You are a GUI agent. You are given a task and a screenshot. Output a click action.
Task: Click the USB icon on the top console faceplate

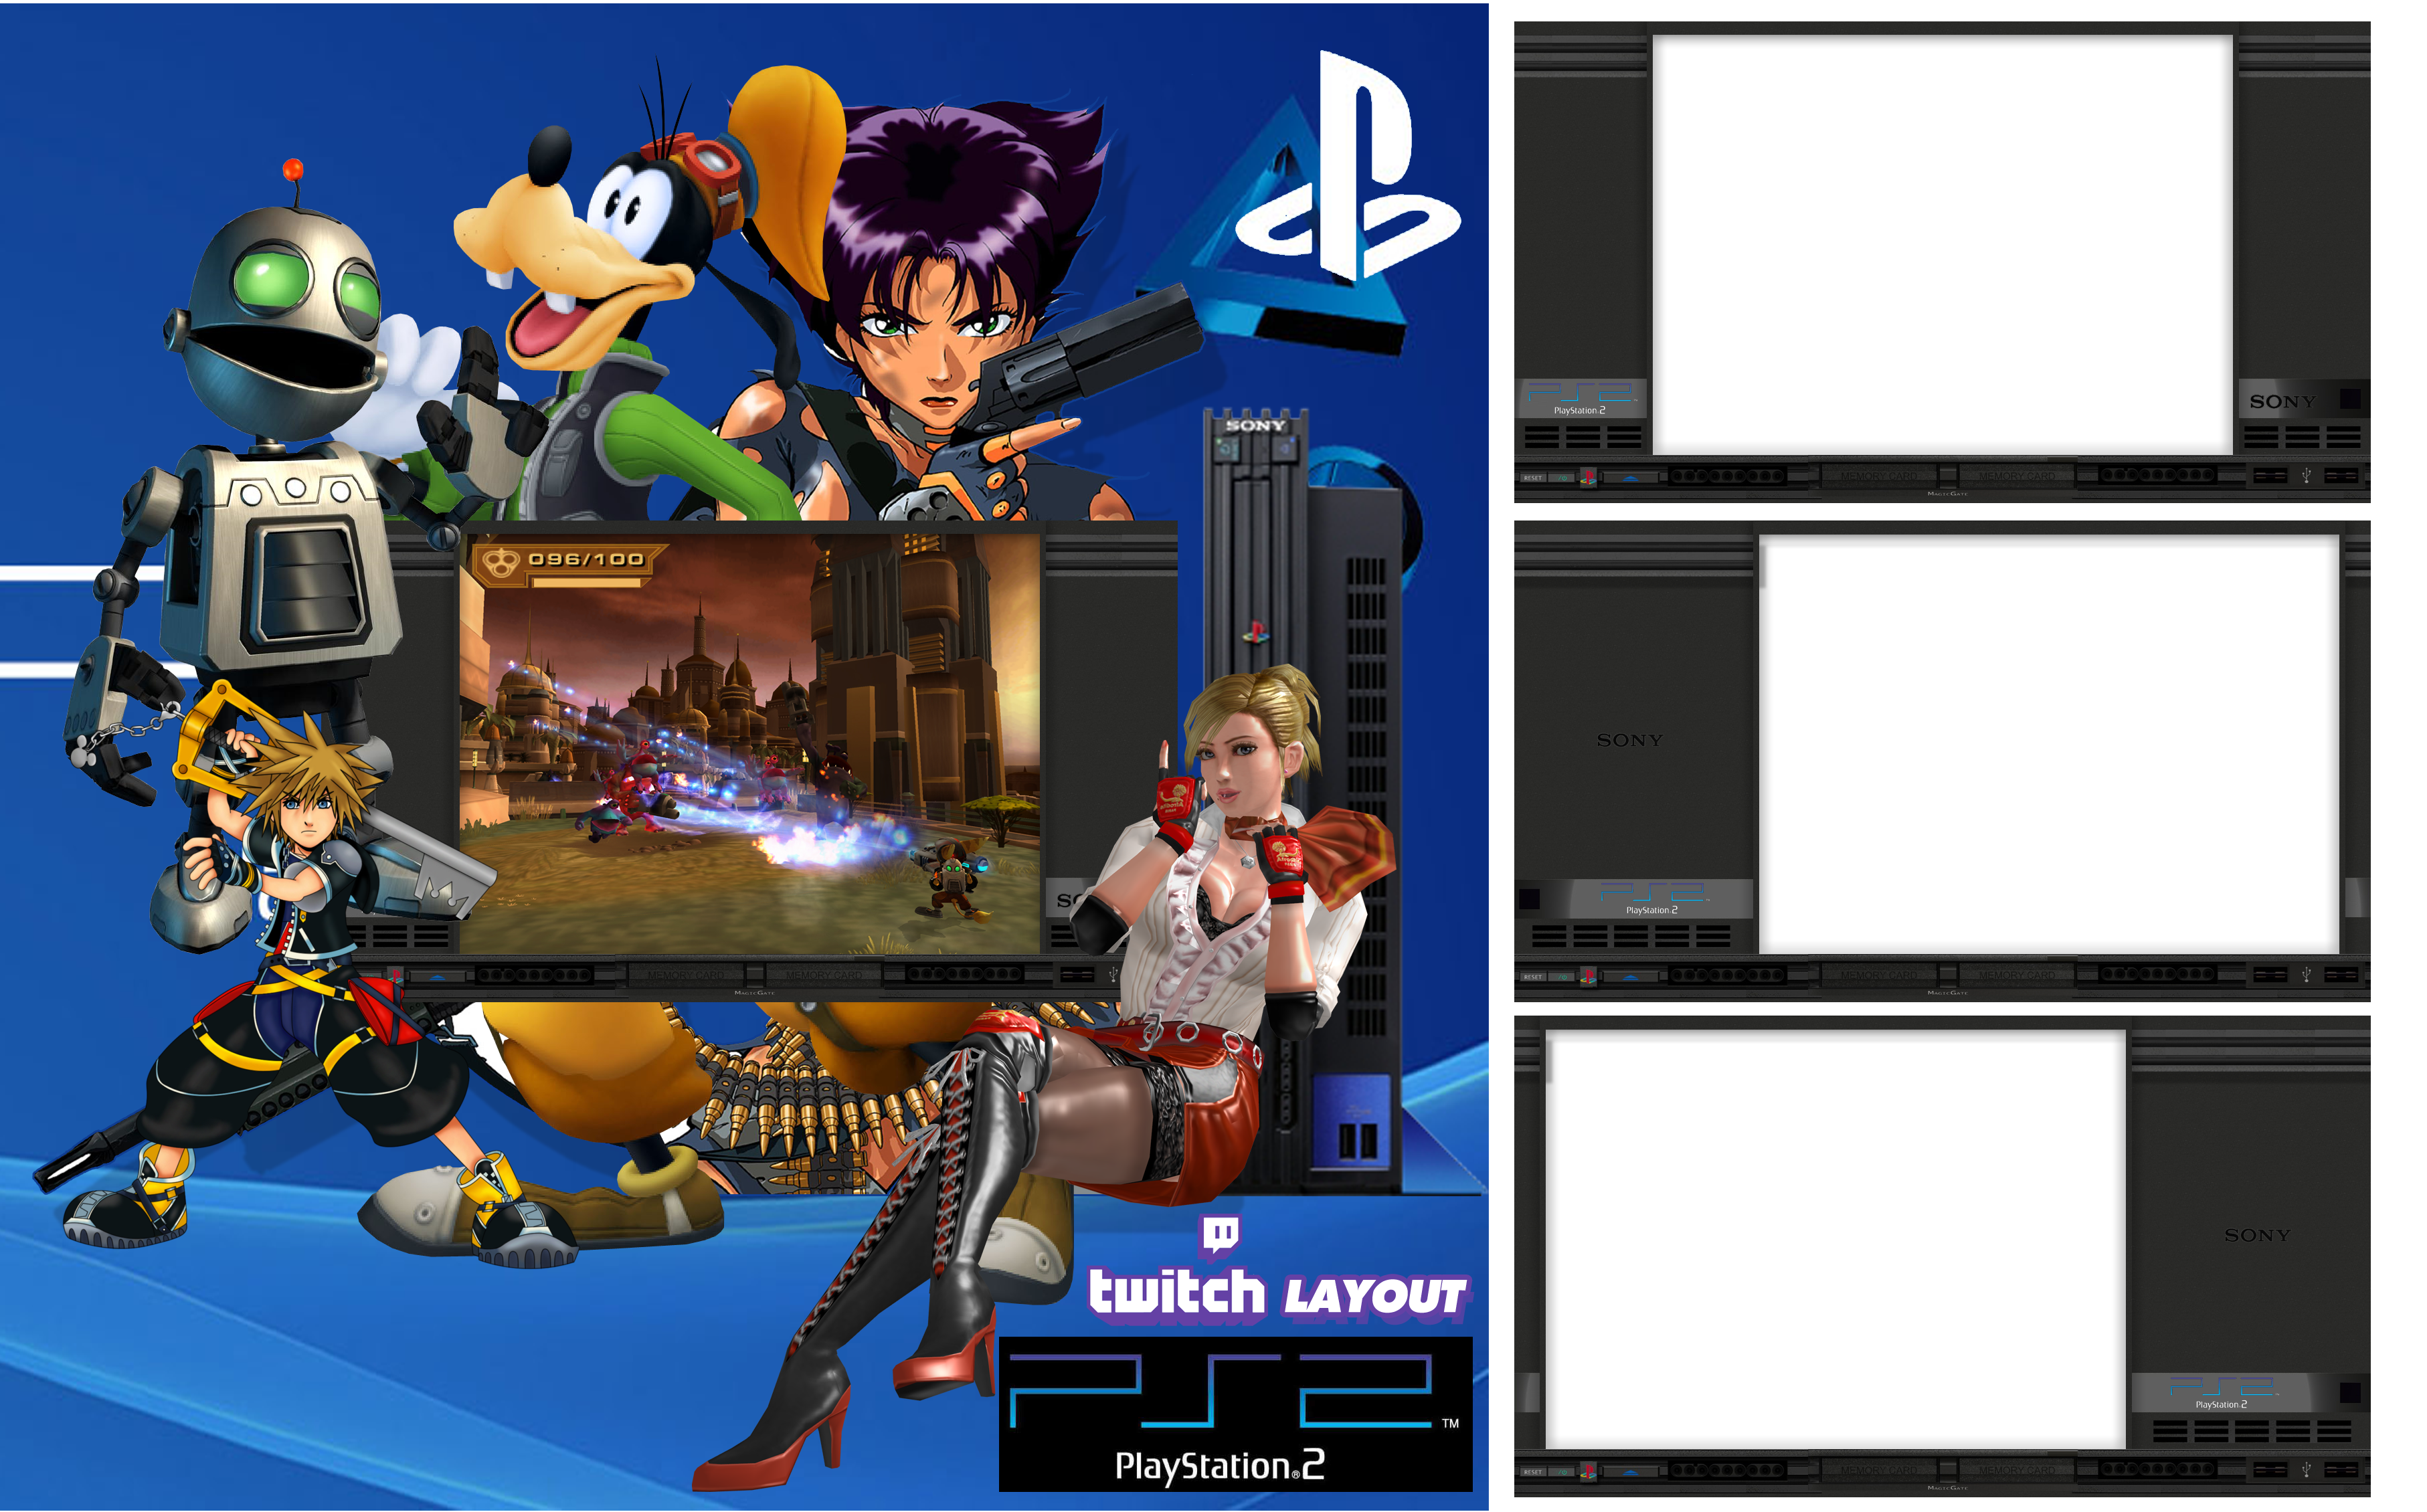coord(2306,476)
